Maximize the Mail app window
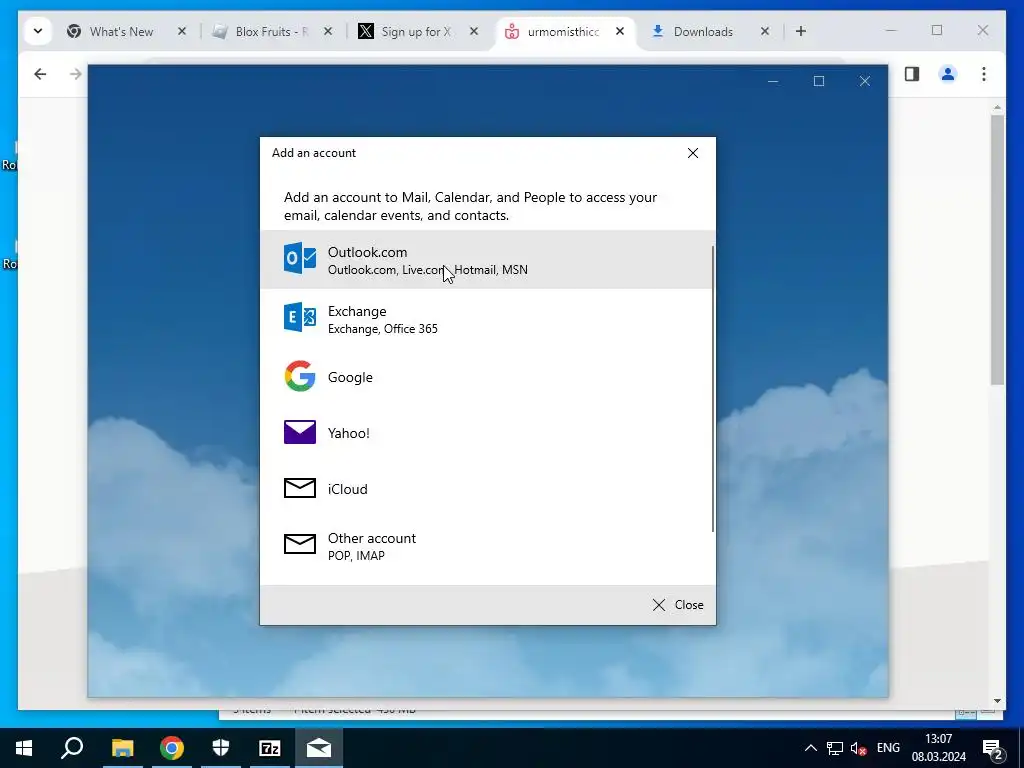The height and width of the screenshot is (768, 1024). (819, 81)
